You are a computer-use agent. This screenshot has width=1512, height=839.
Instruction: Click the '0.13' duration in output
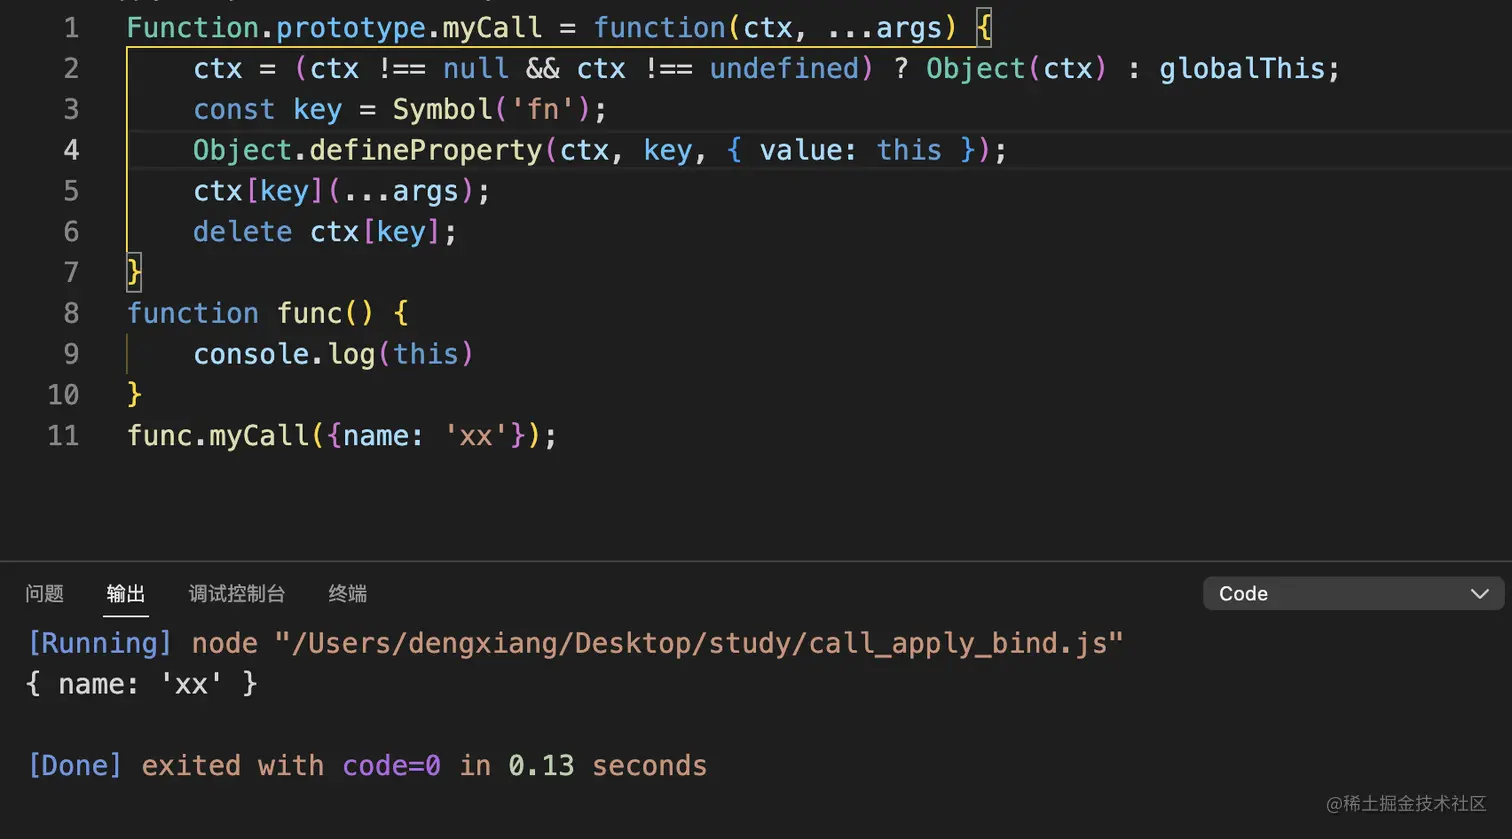click(541, 766)
